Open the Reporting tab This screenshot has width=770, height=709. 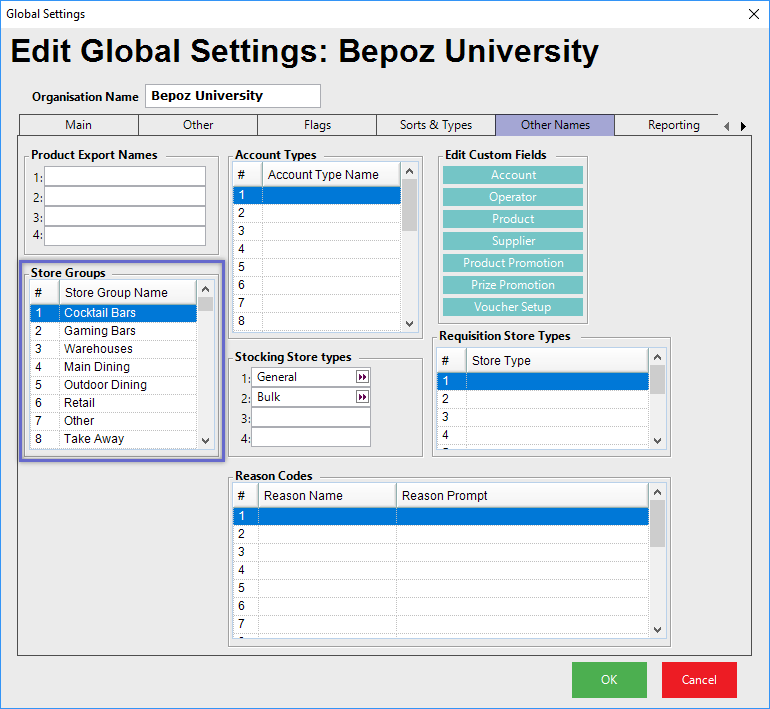tap(673, 125)
